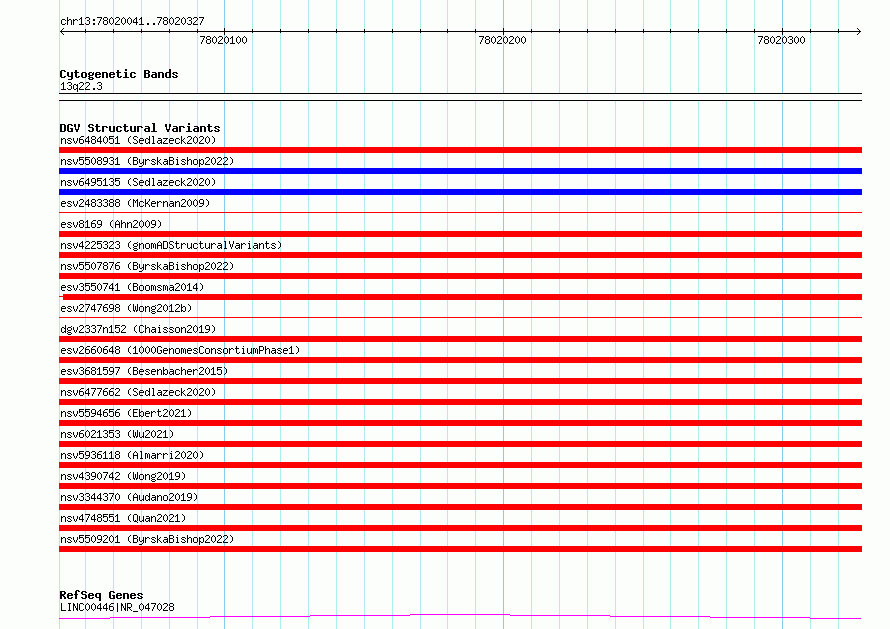Click the nsv5936118 (Almarri2020) label
This screenshot has height=629, width=890.
tap(132, 455)
